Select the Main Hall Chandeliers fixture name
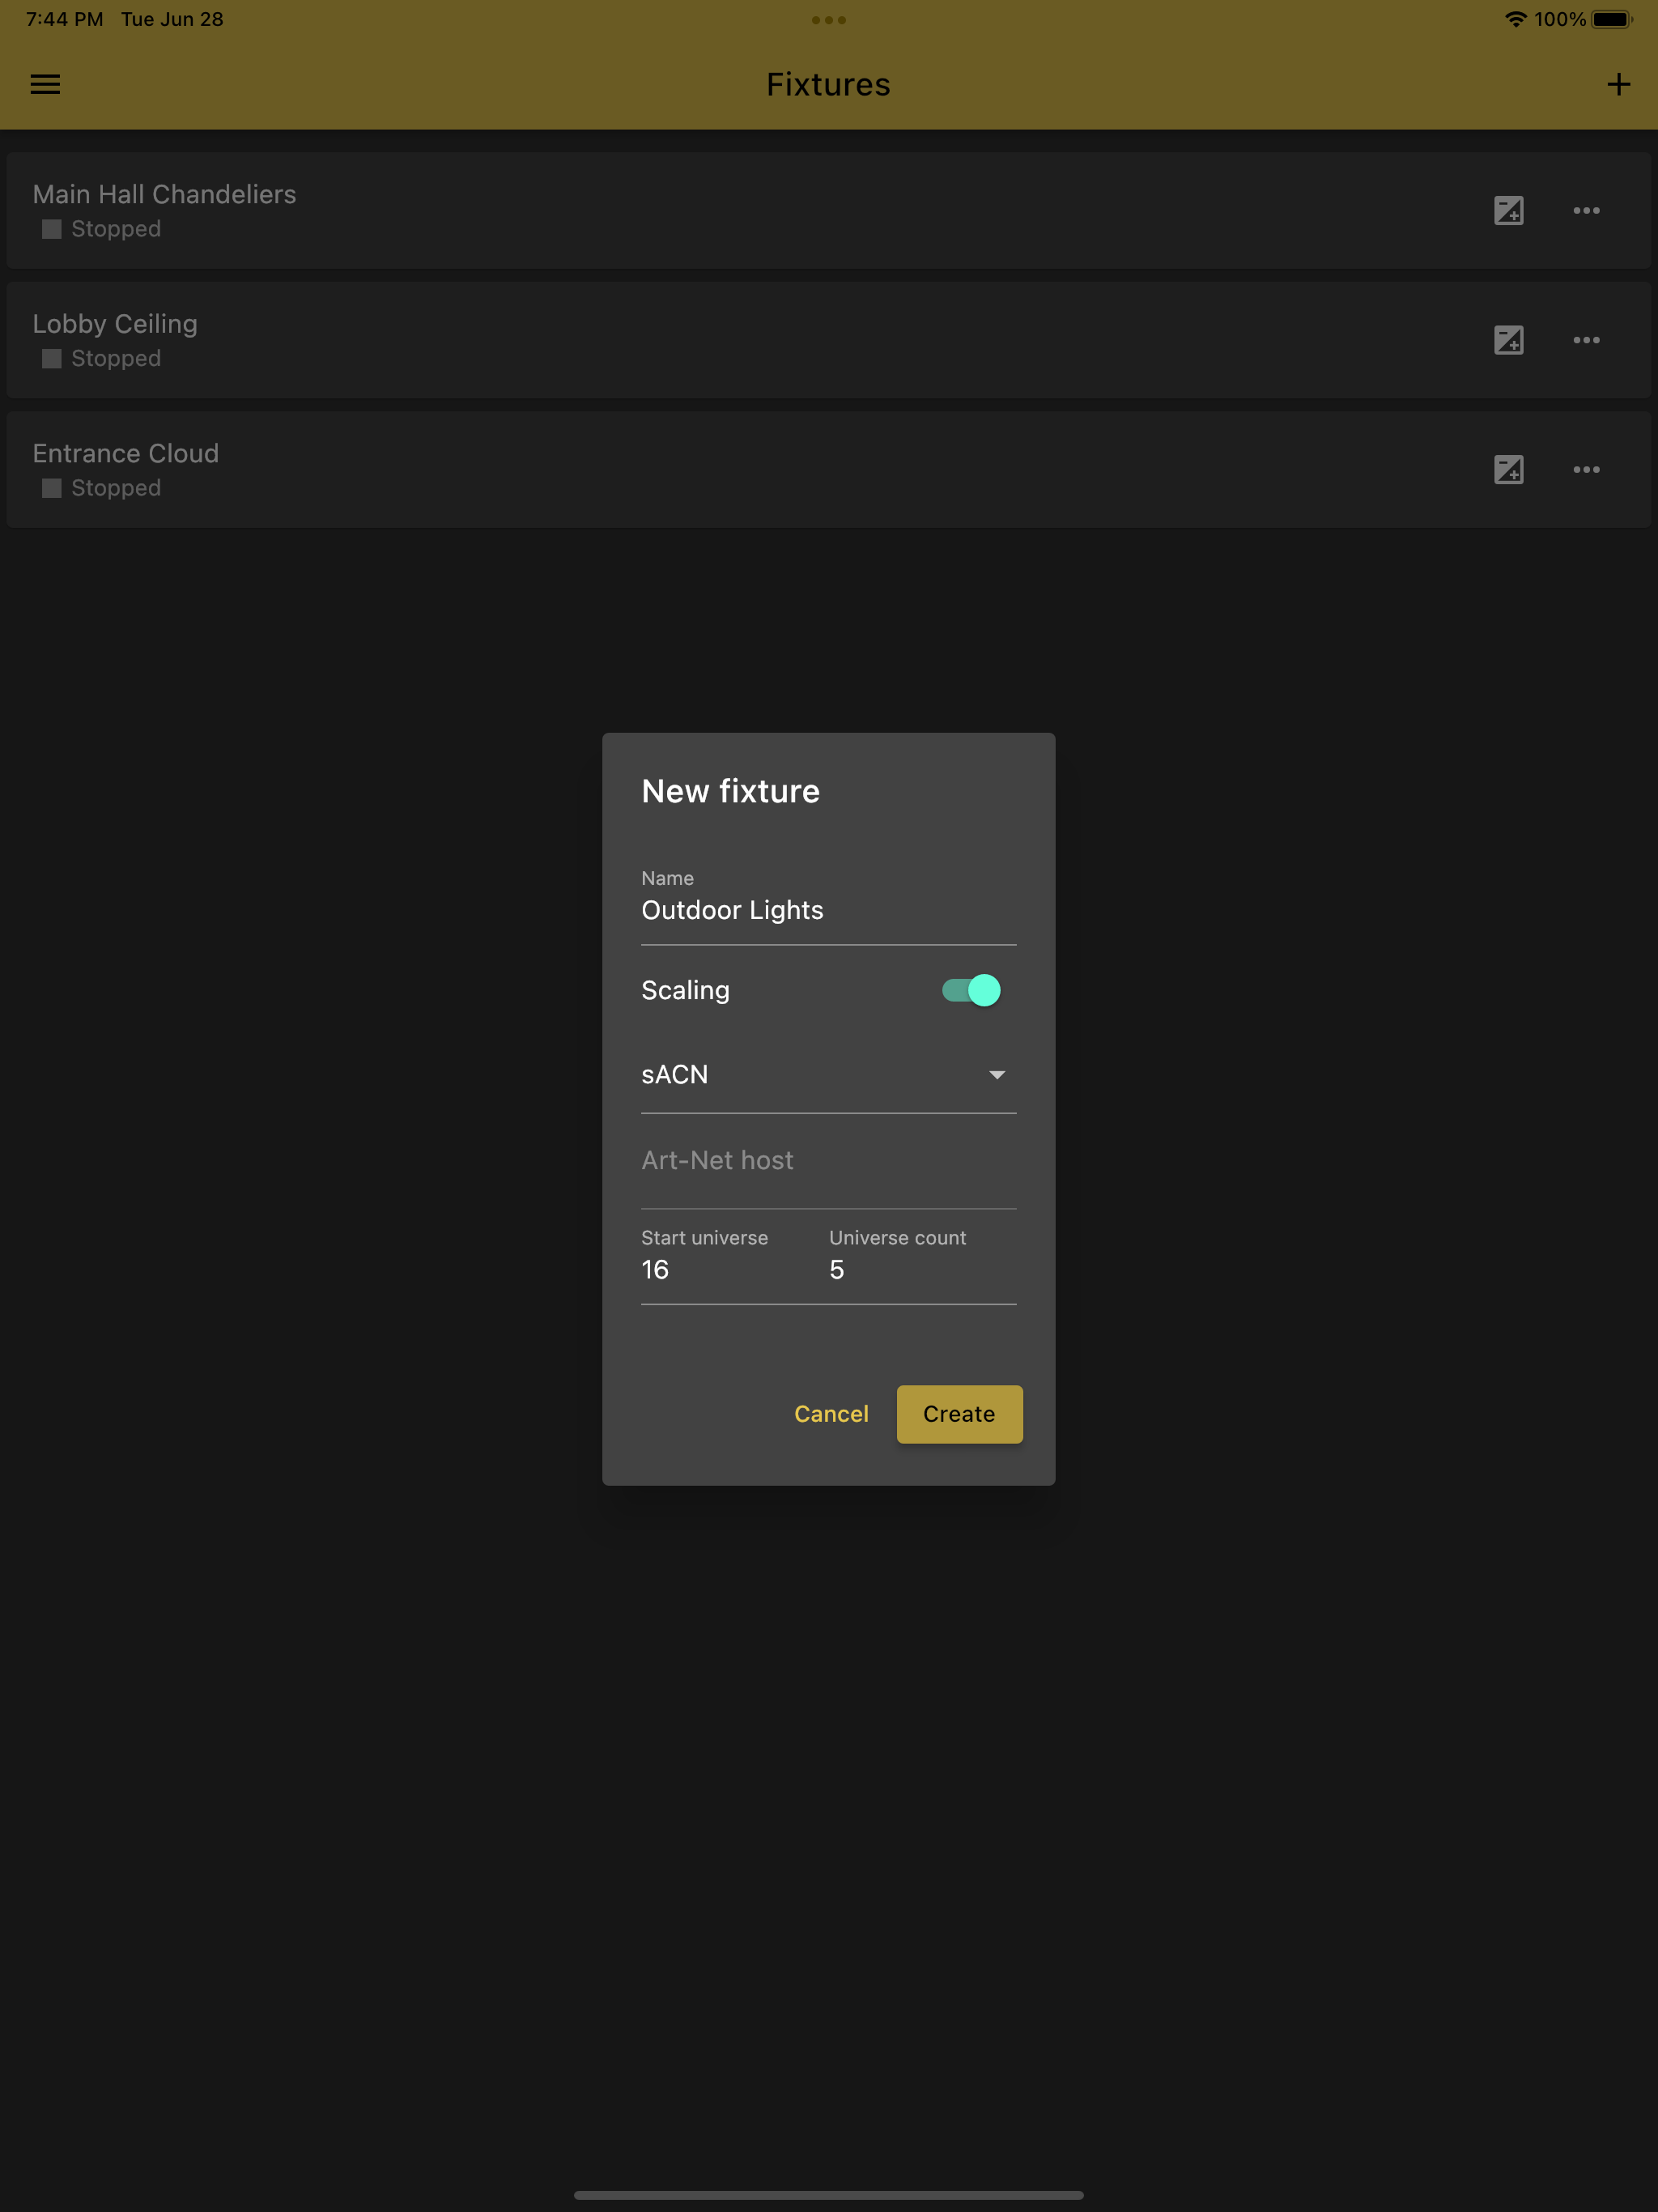The width and height of the screenshot is (1658, 2212). [164, 194]
